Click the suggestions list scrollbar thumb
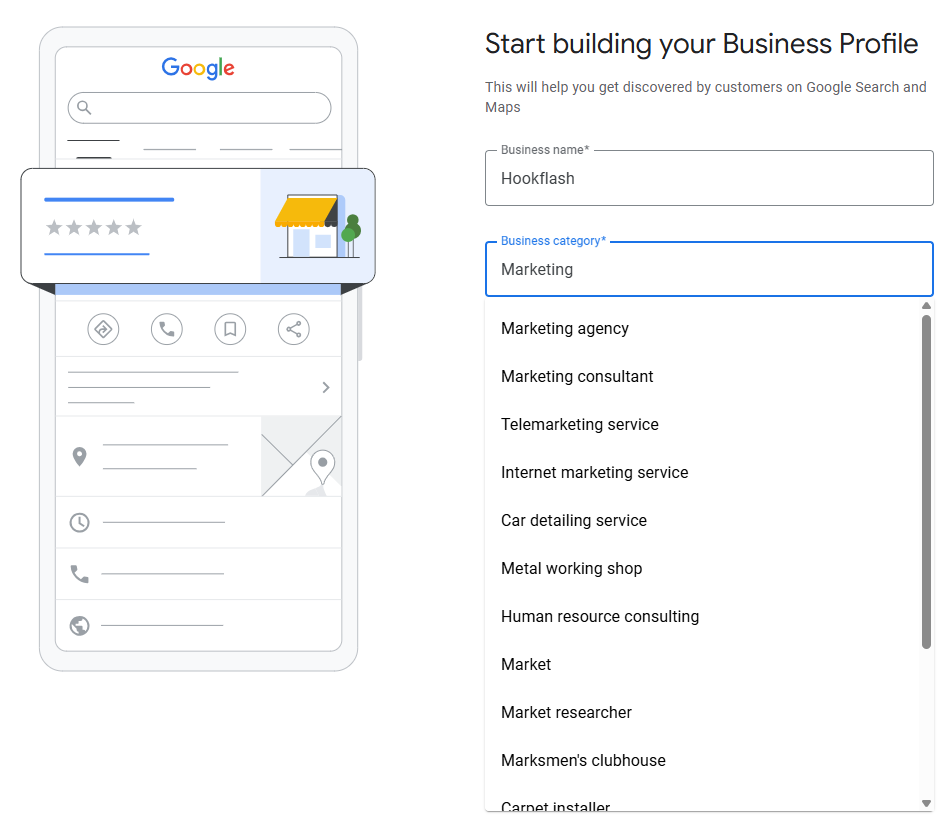This screenshot has height=824, width=952. [926, 482]
